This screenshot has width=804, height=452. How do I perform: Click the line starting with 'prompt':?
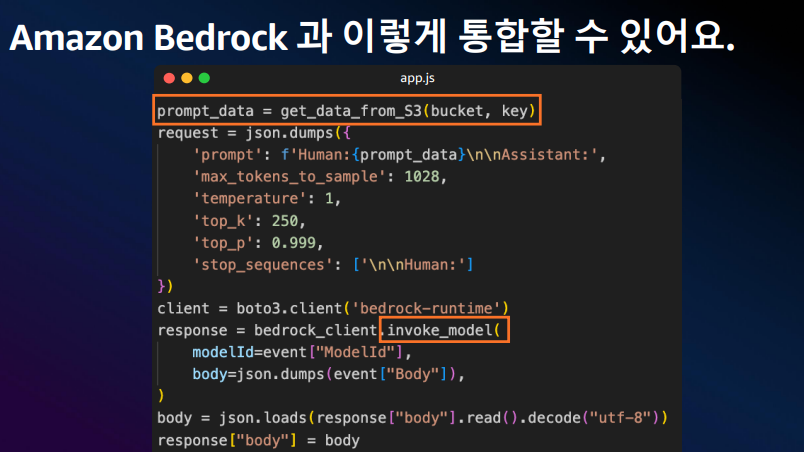tap(399, 155)
